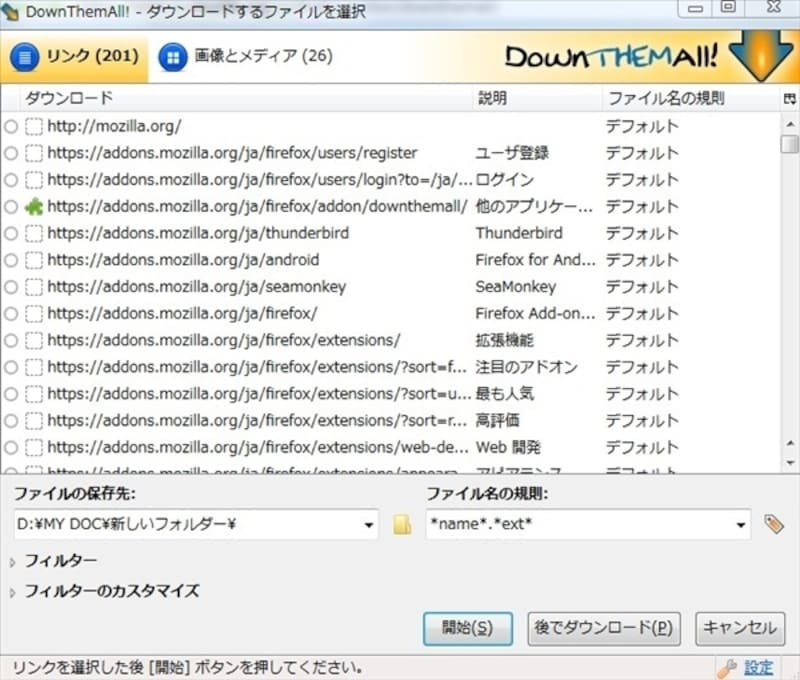Viewport: 800px width, 680px height.
Task: Click the tag icon next to renaming mask
Action: pyautogui.click(x=772, y=524)
